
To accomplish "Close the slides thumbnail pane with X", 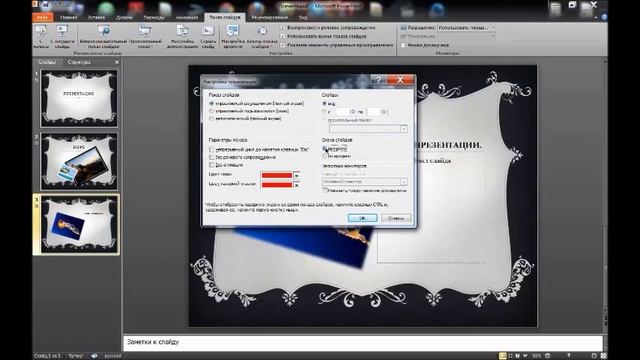I will 117,62.
